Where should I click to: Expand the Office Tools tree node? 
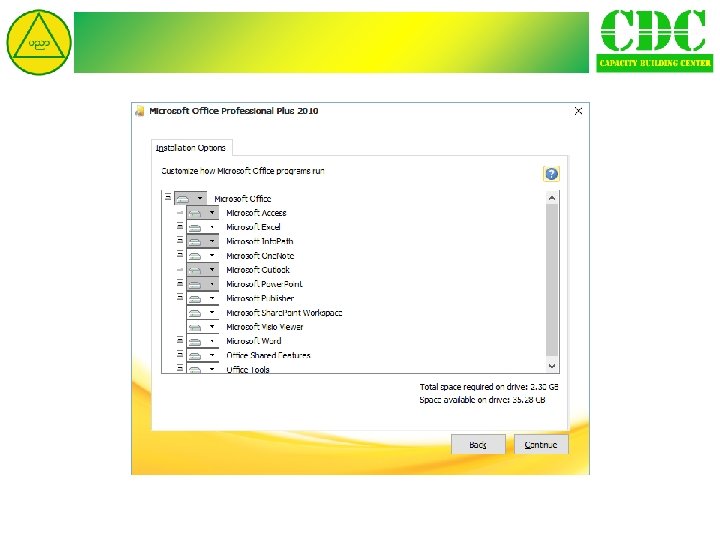tap(180, 368)
